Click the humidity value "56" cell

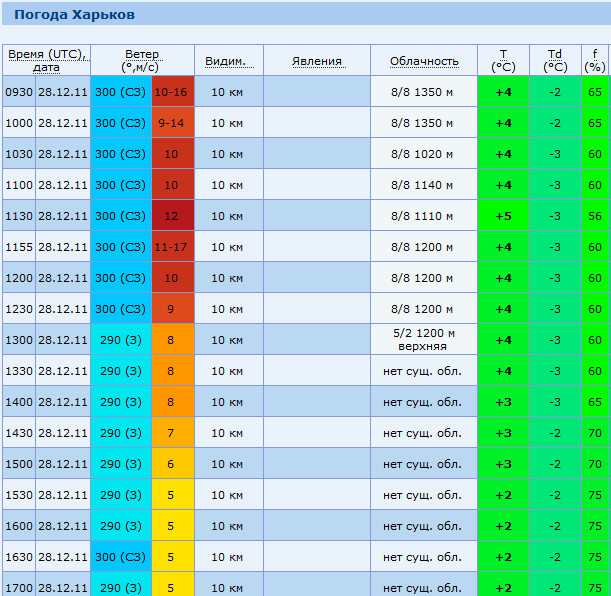click(595, 216)
